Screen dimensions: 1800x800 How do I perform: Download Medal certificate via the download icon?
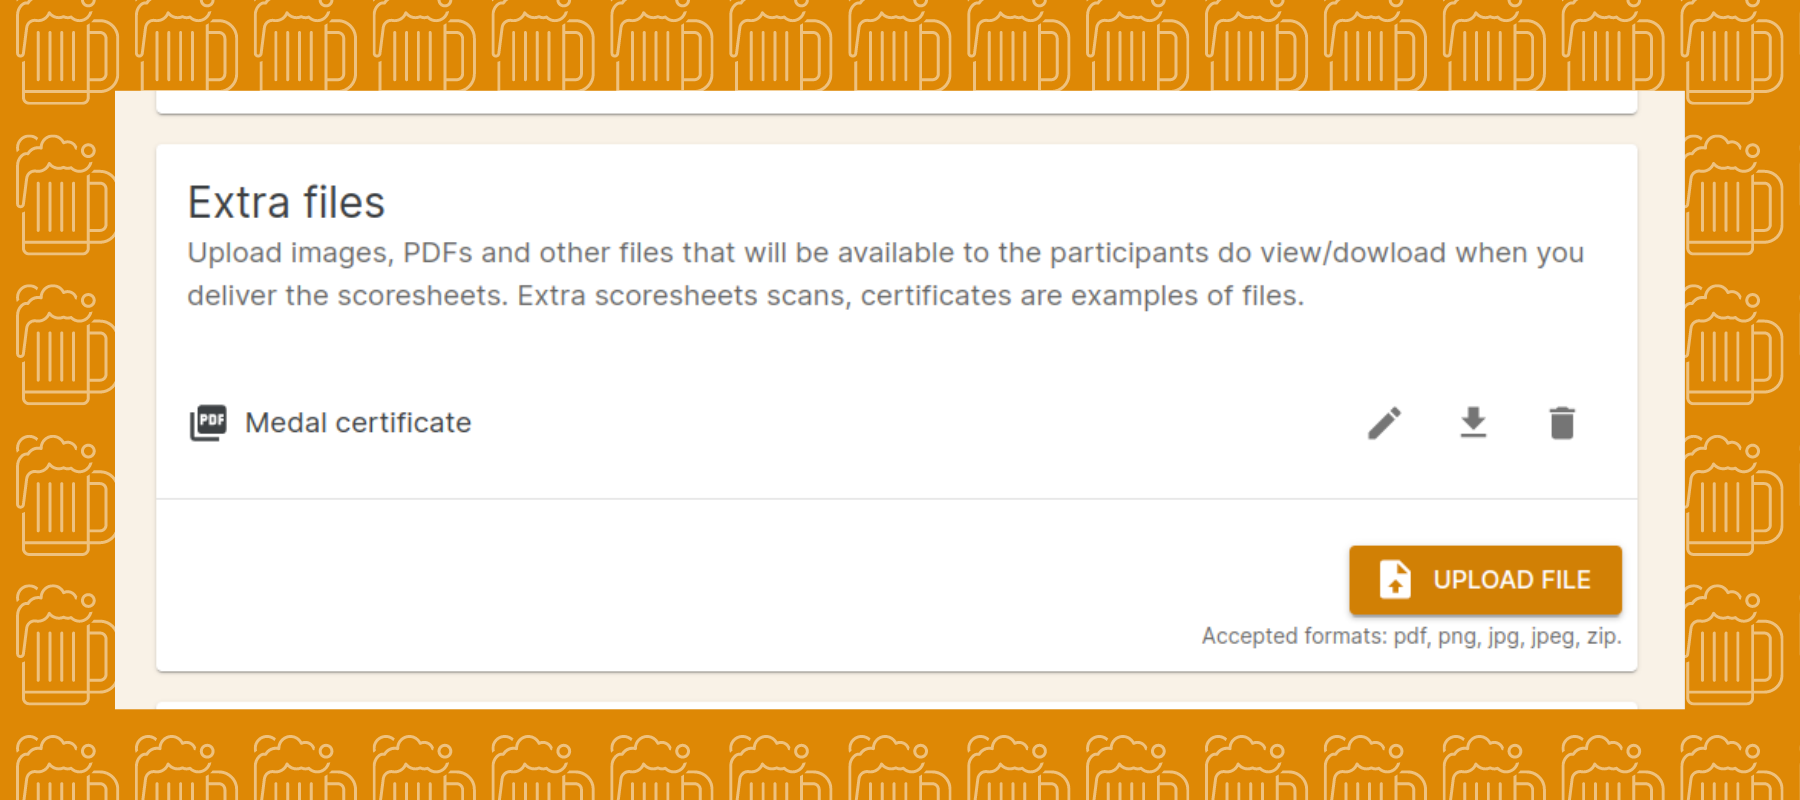1473,423
